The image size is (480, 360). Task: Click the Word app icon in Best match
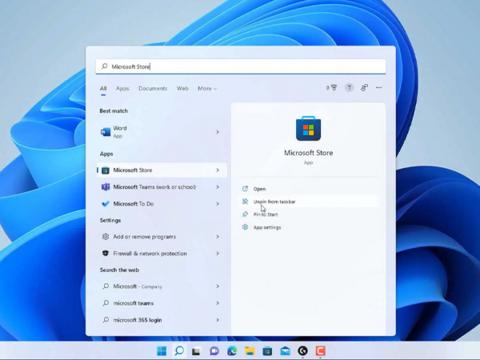pos(106,132)
